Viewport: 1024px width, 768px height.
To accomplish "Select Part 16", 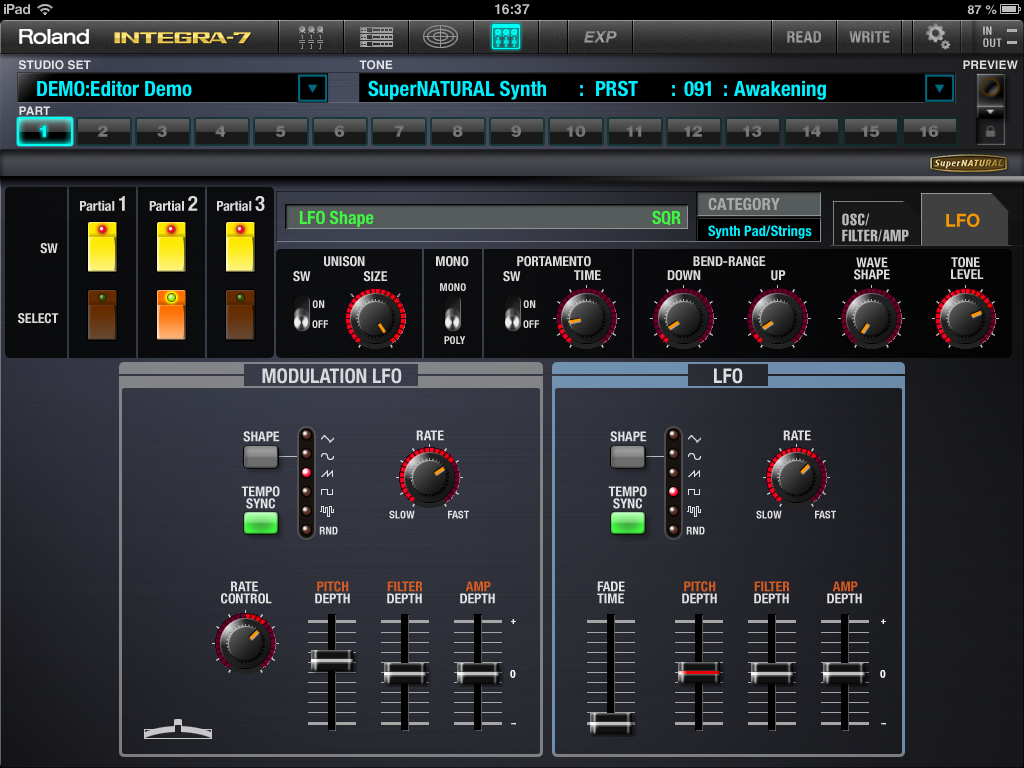I will pos(929,131).
